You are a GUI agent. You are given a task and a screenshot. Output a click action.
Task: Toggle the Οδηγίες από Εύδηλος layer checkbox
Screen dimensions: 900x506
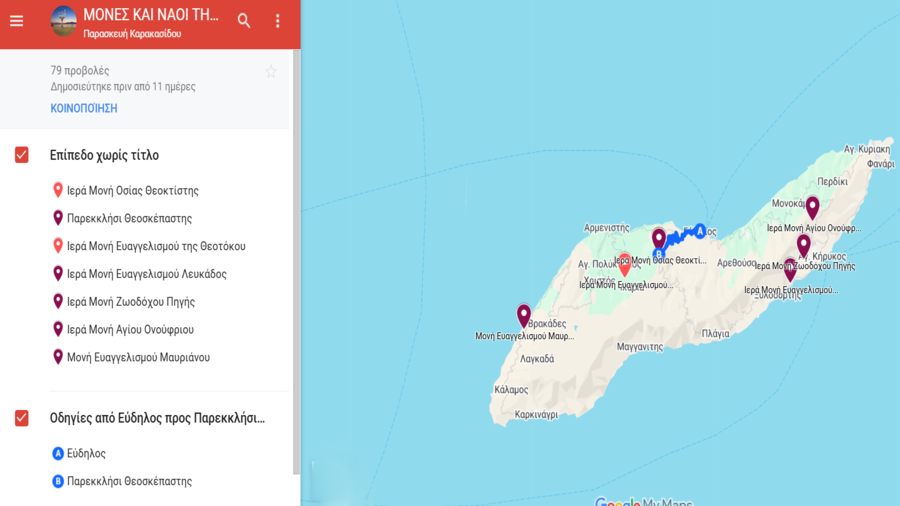coord(22,418)
